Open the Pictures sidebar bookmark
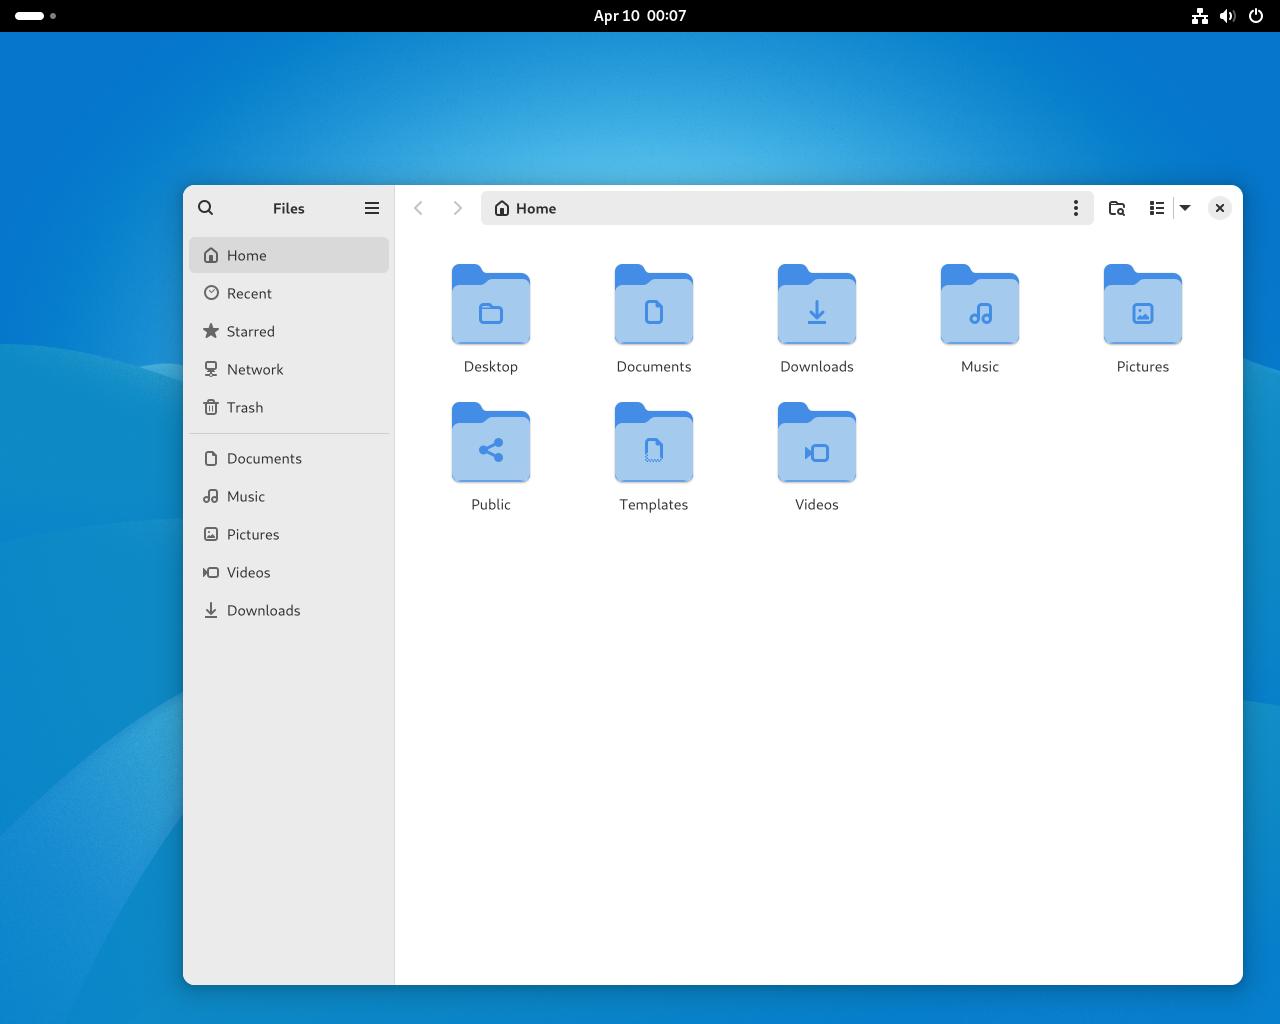 click(x=289, y=534)
